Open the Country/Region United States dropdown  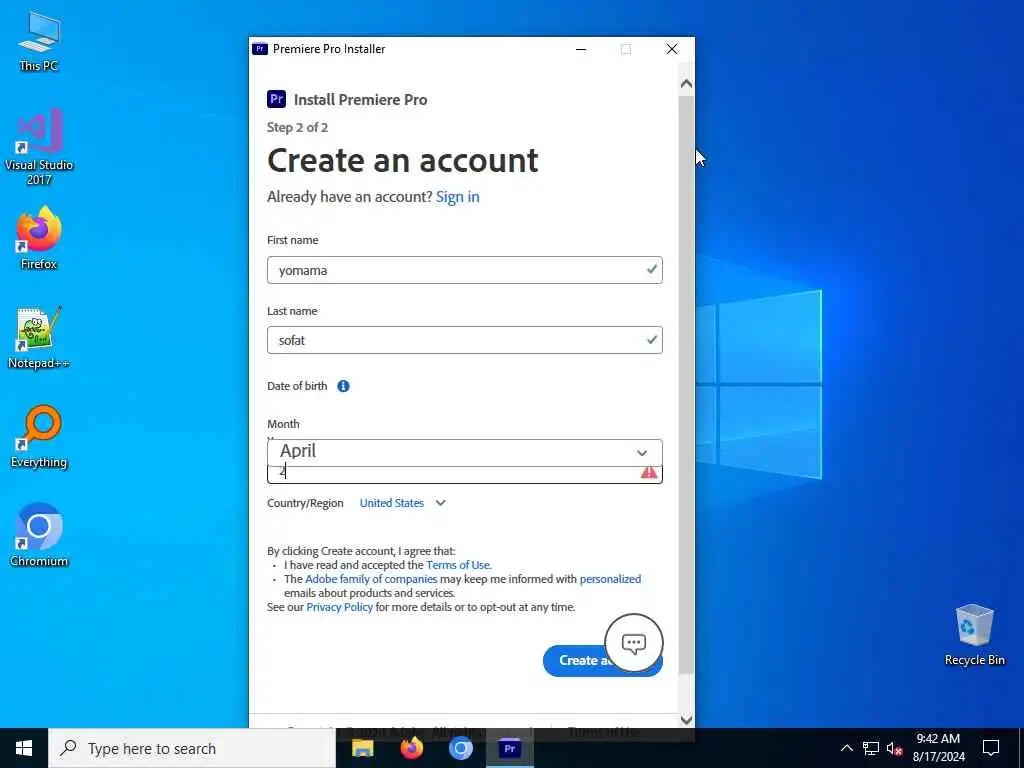coord(402,503)
